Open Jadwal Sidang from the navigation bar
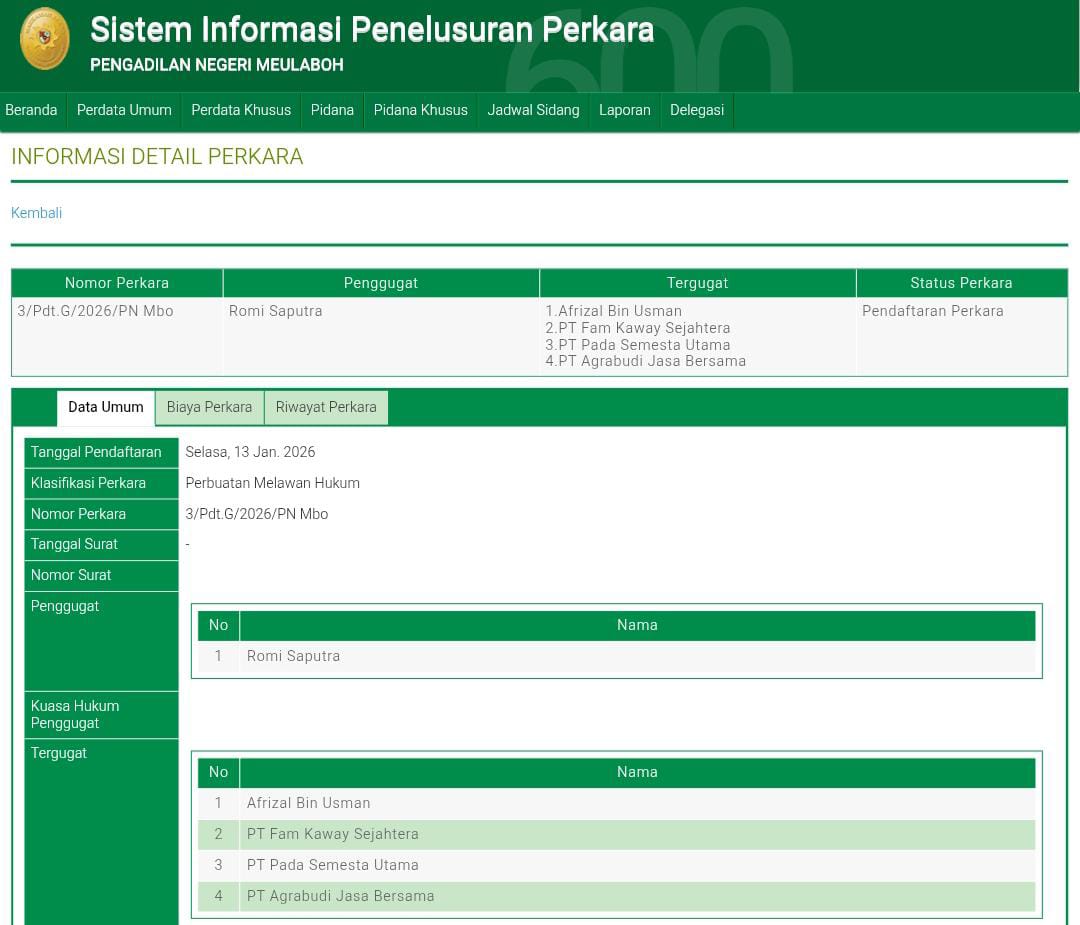The image size is (1080, 925). [533, 110]
